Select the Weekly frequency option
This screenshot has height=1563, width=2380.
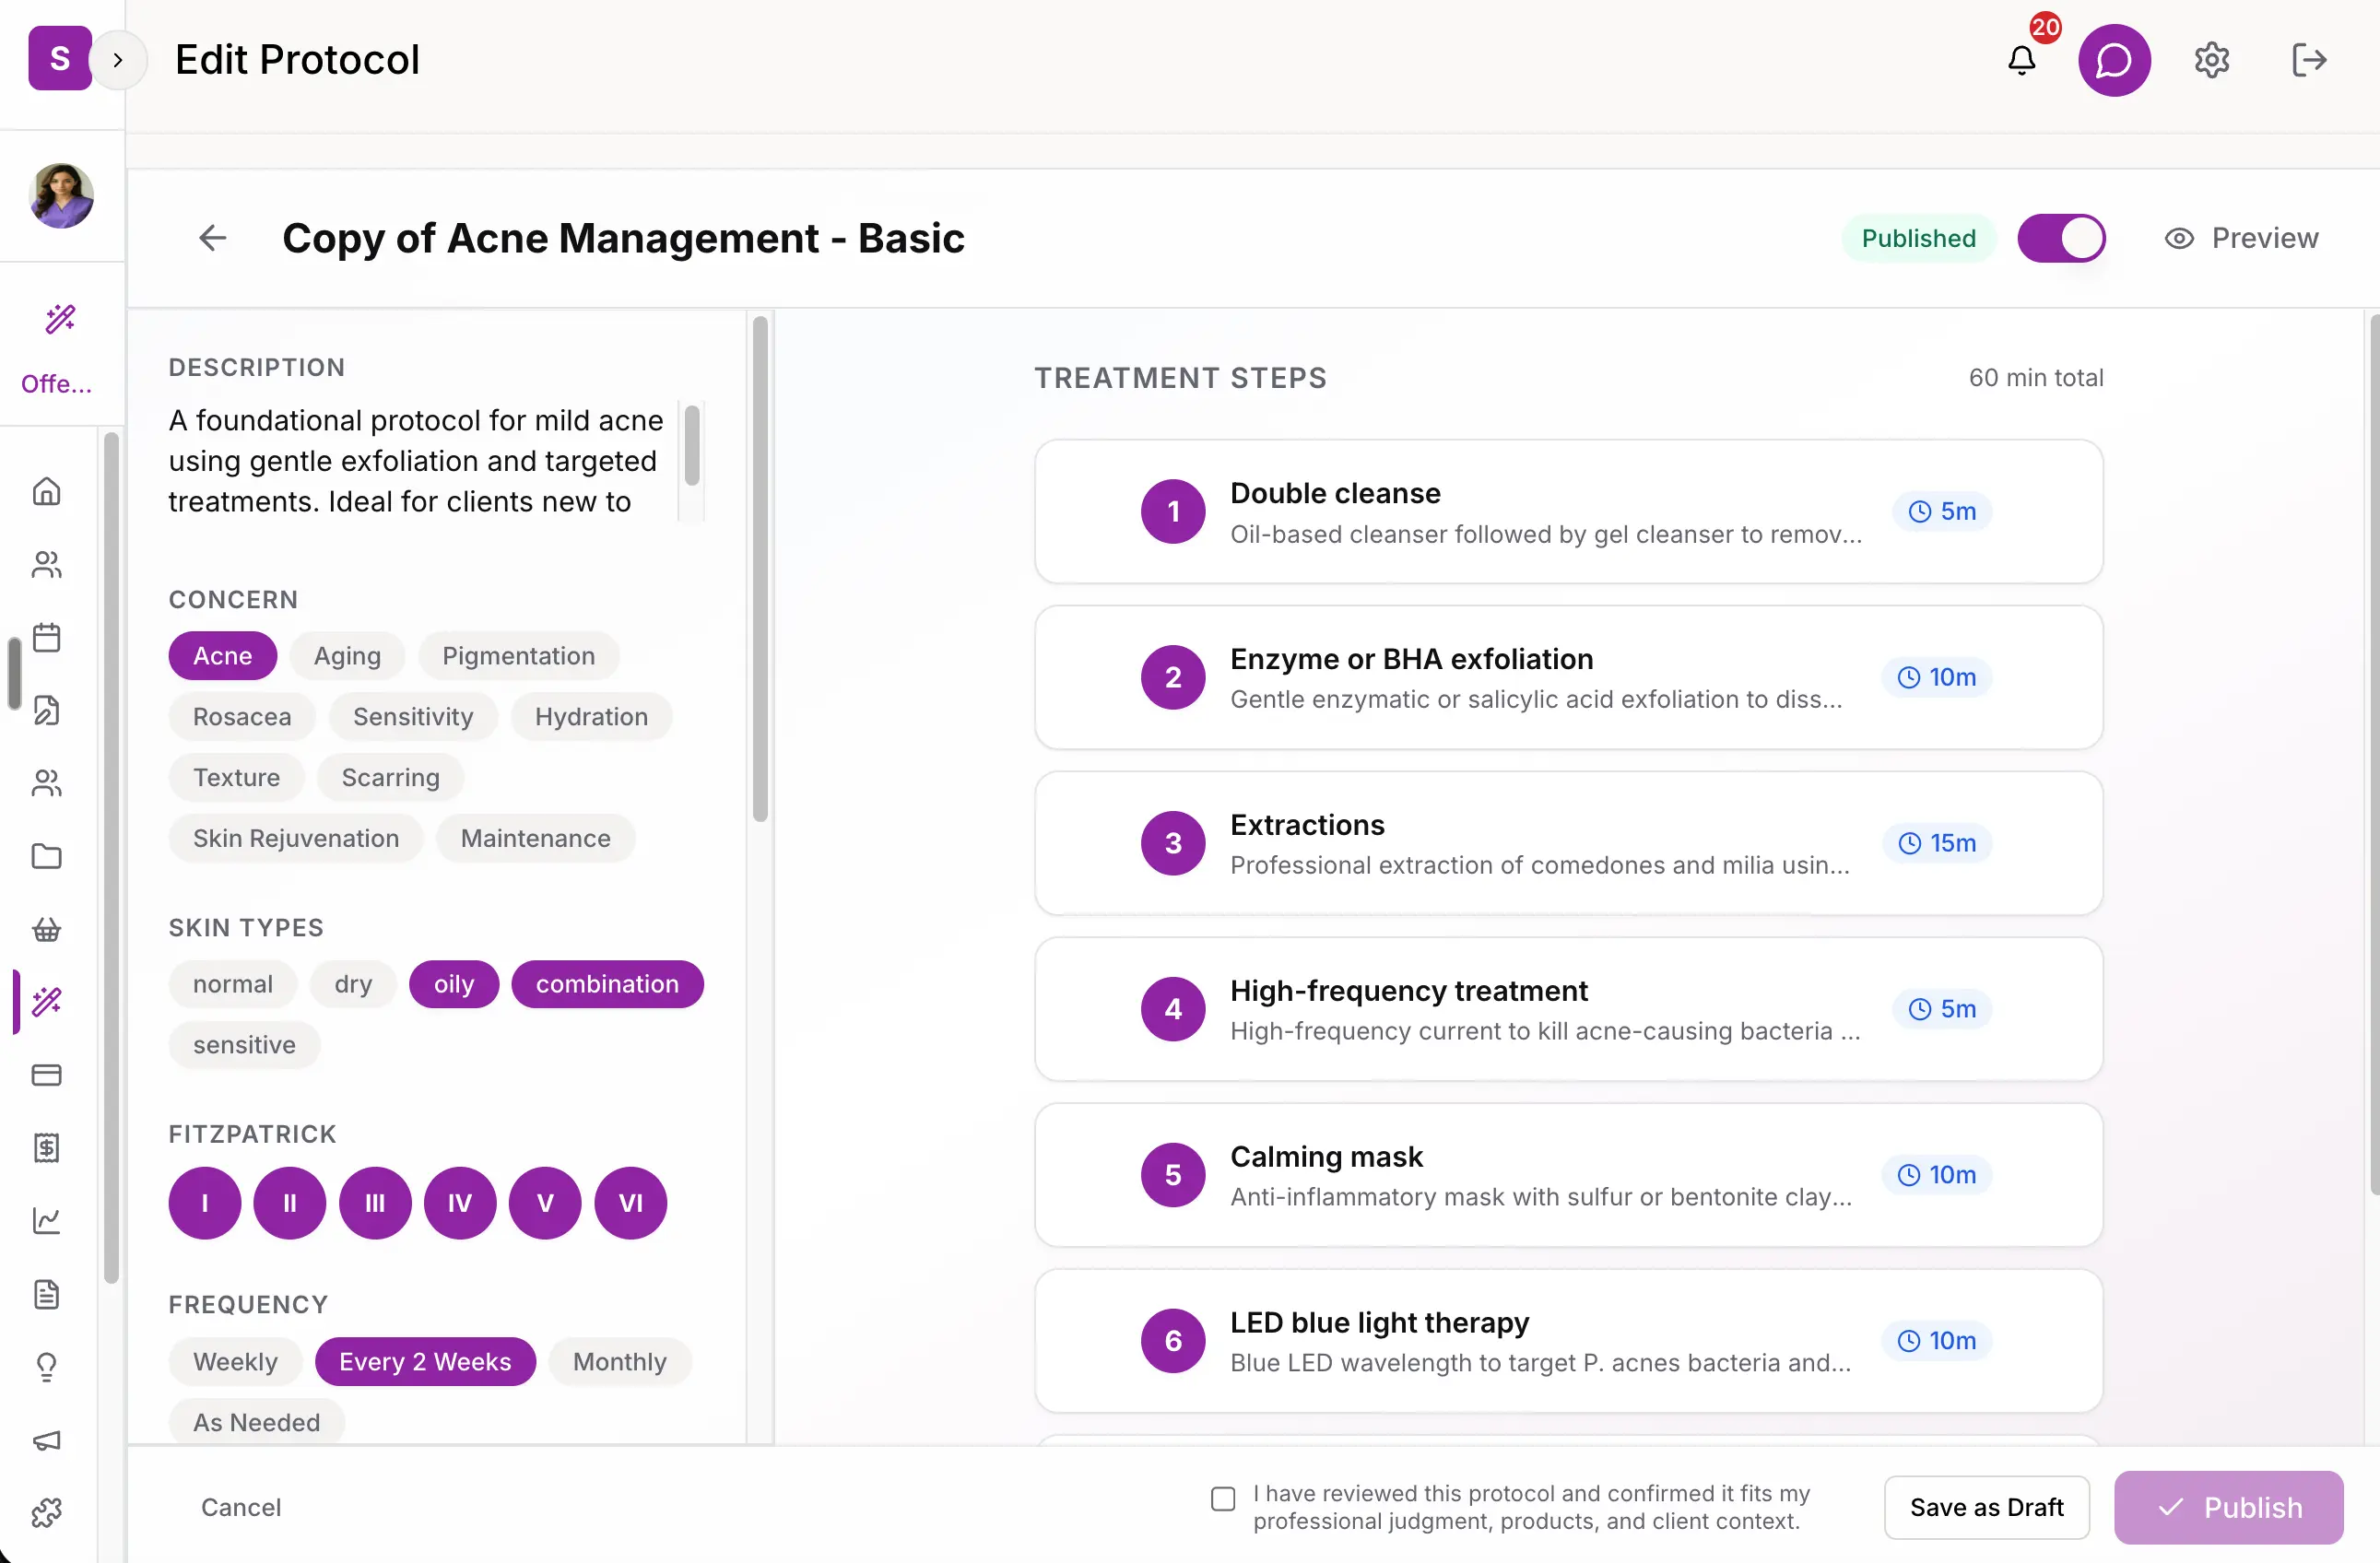coord(235,1362)
